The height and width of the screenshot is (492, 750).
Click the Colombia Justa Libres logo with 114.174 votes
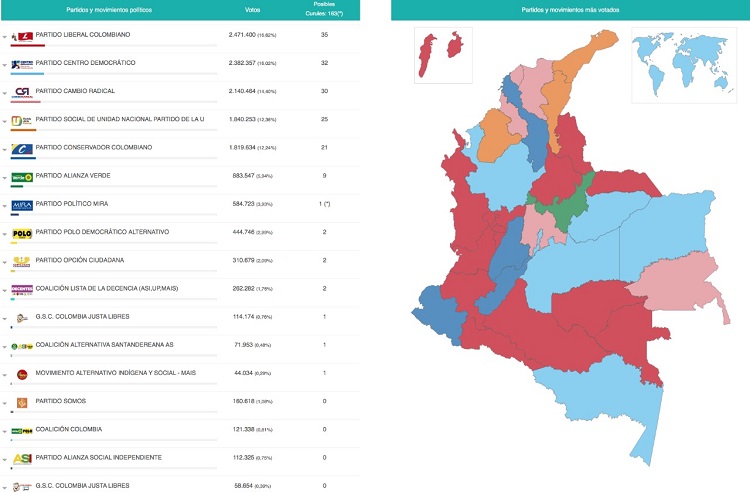22,318
